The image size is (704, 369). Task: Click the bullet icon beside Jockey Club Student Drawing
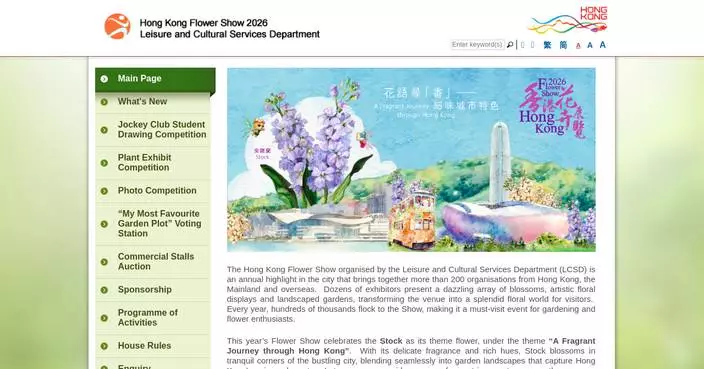click(104, 130)
